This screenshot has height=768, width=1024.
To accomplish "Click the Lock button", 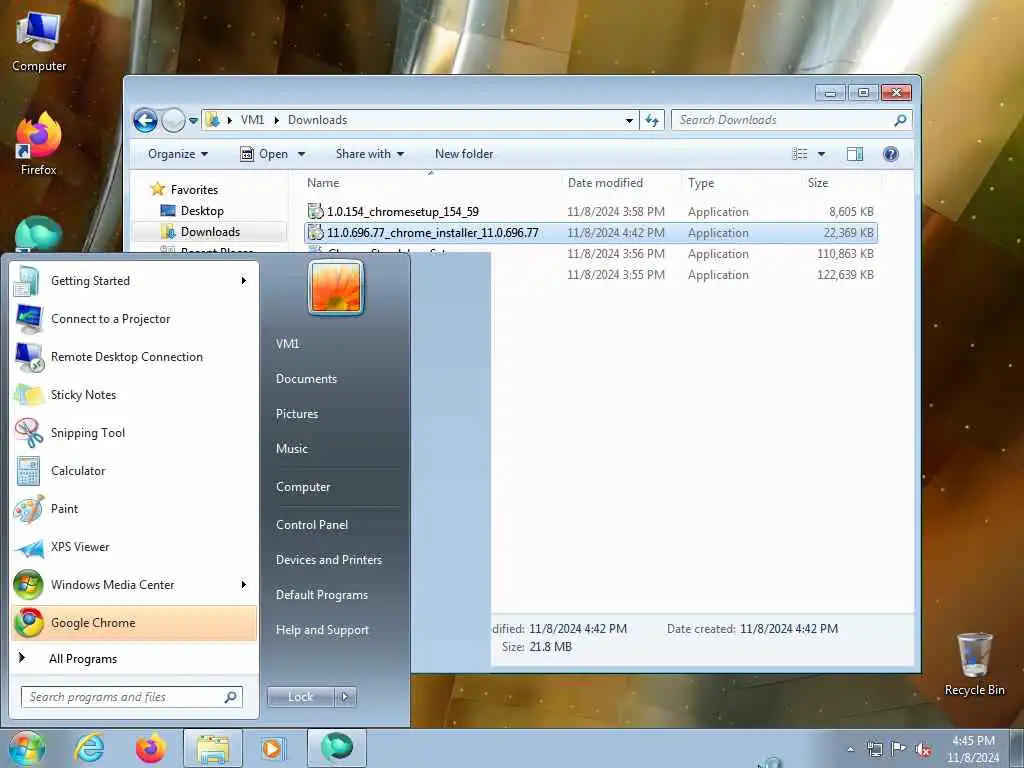I will (300, 697).
